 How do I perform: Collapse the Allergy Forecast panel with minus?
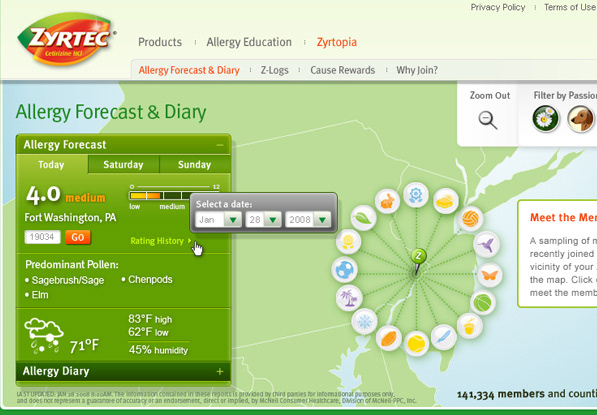pos(220,145)
